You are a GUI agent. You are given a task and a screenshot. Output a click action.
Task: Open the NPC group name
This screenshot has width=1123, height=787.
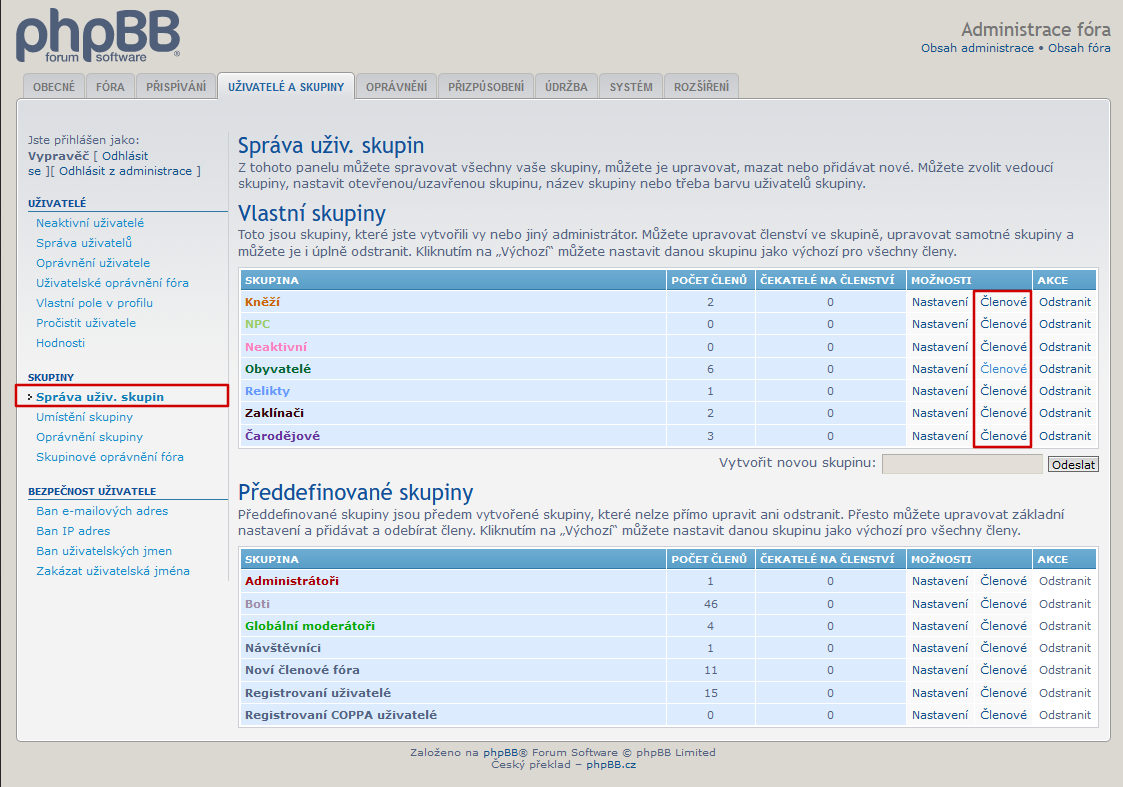click(257, 324)
